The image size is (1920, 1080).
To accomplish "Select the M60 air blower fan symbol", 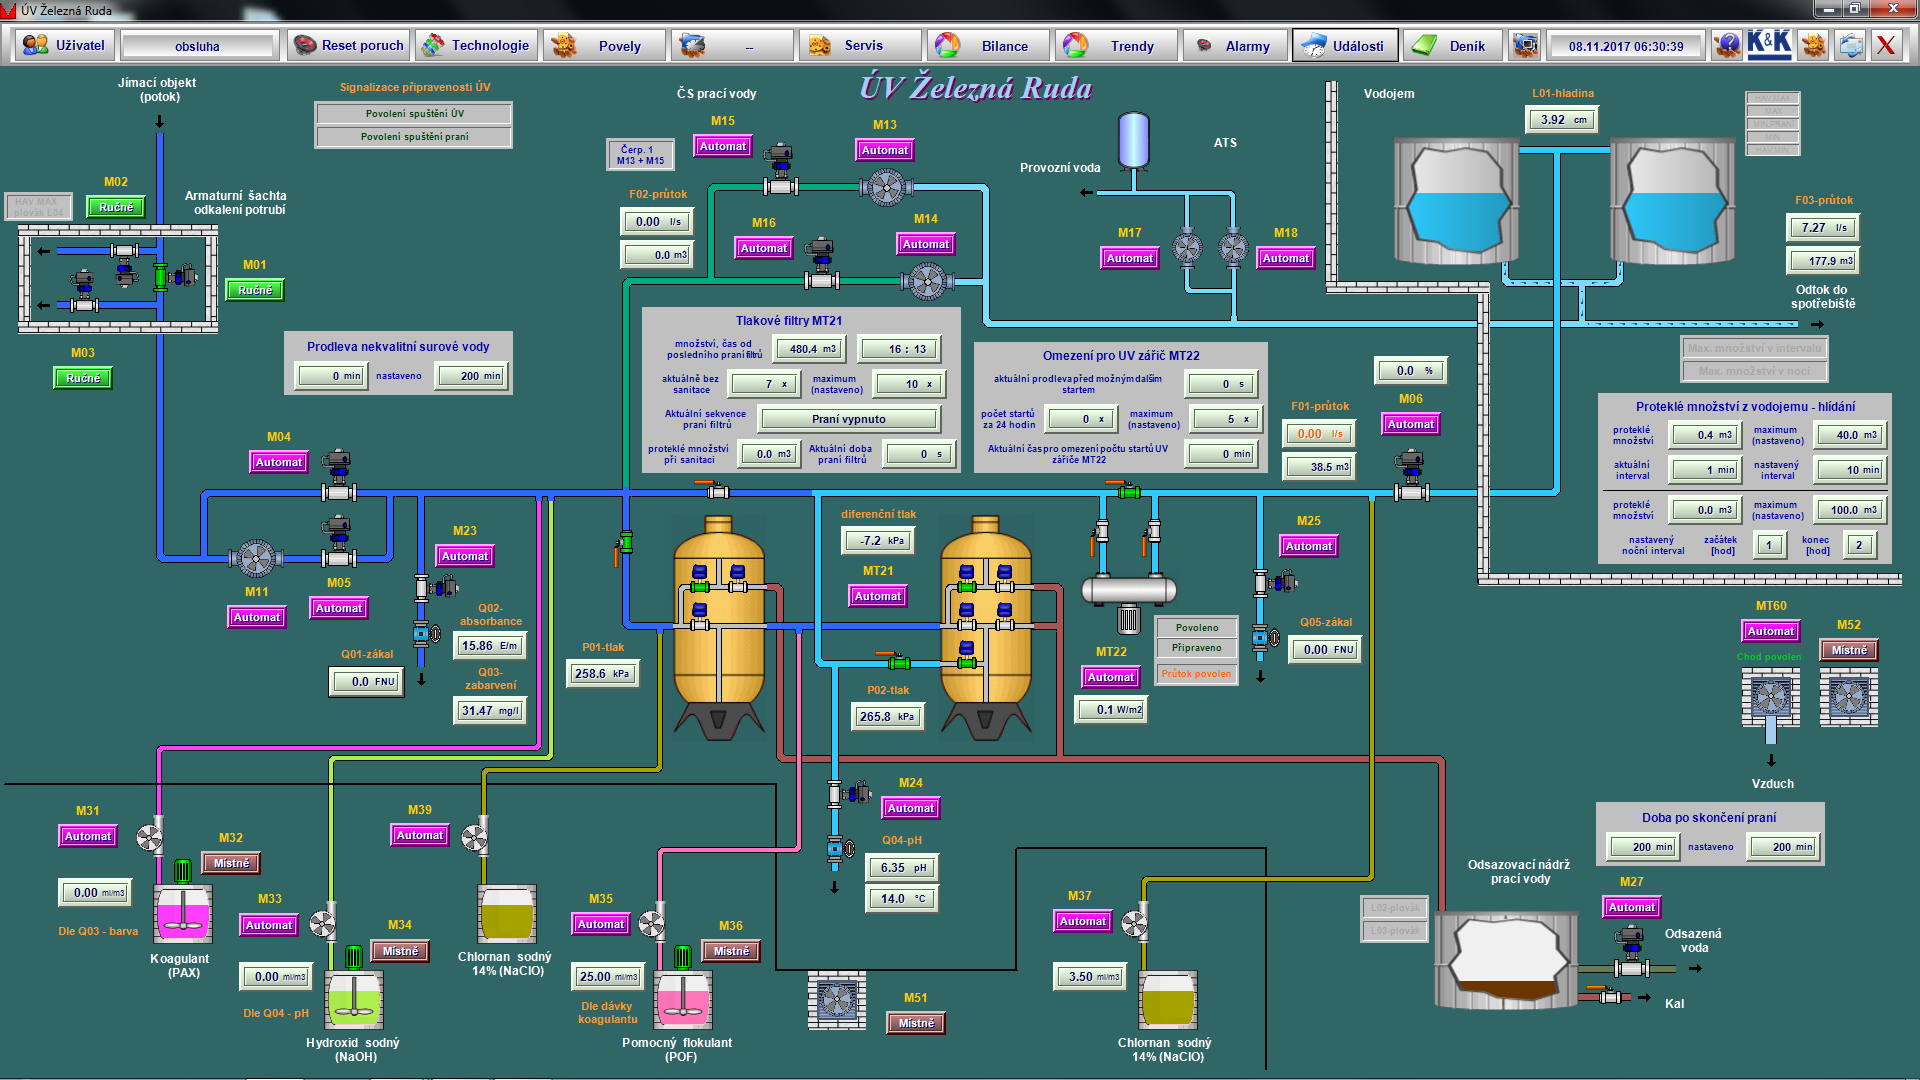I will pos(1770,697).
